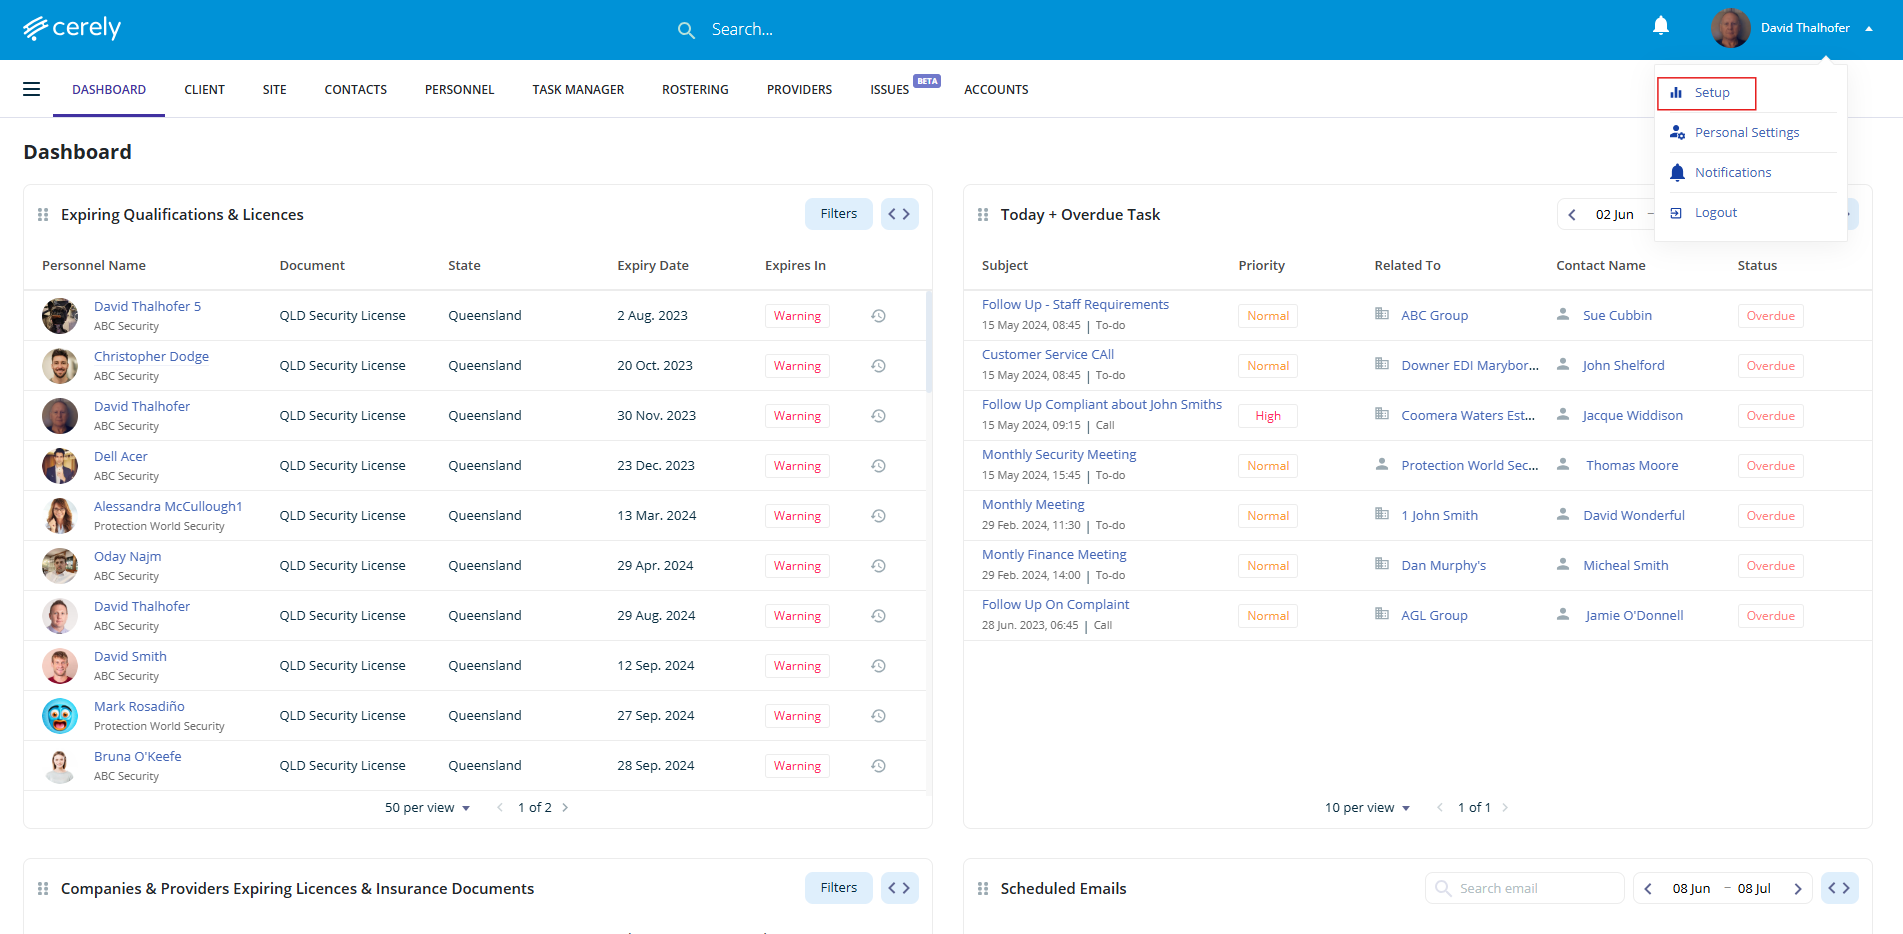
Task: Click Filters button in Expiring Qualifications
Action: click(x=838, y=214)
